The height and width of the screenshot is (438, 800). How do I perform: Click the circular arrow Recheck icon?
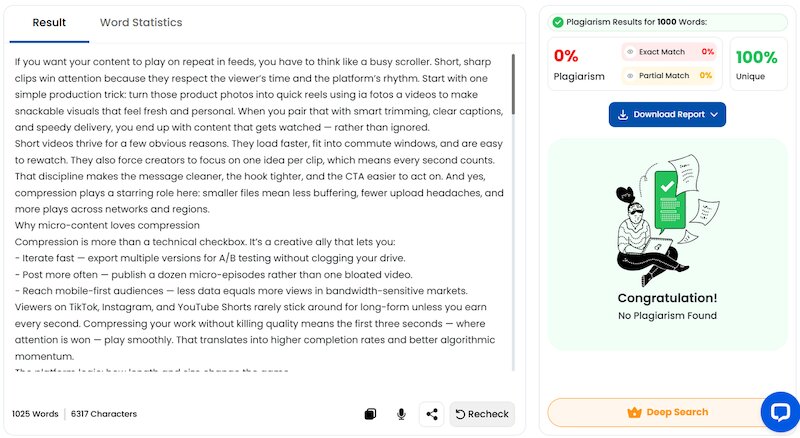pos(461,414)
